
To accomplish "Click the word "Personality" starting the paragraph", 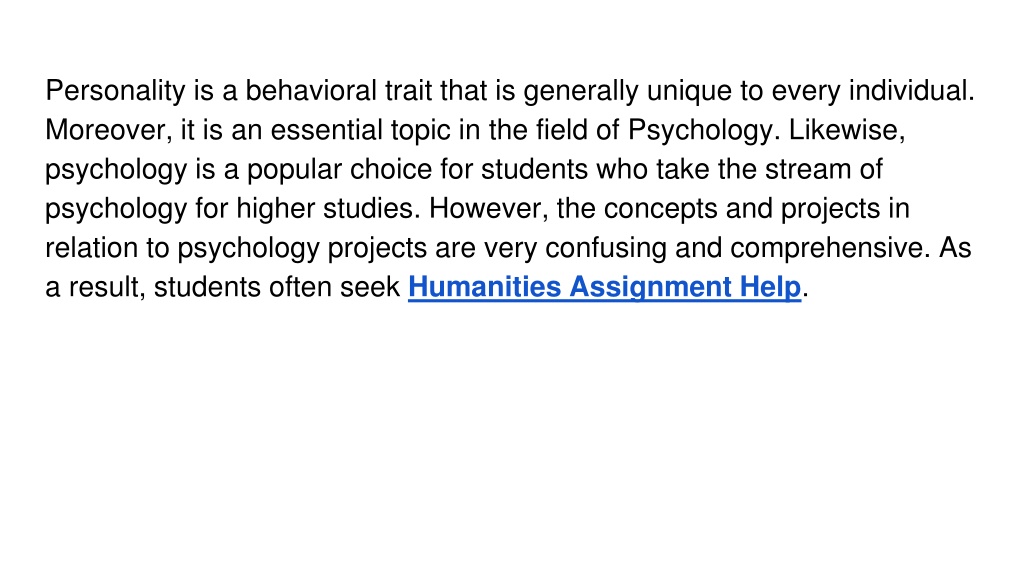I will click(116, 91).
